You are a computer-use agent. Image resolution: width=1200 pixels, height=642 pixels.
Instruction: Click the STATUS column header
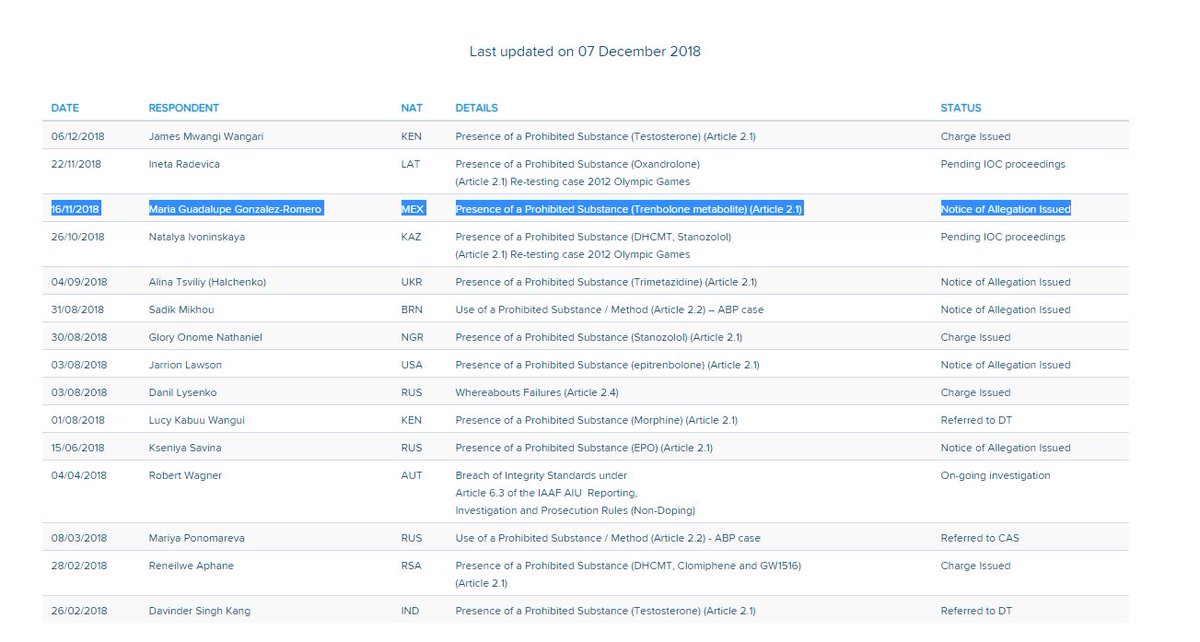(x=961, y=108)
